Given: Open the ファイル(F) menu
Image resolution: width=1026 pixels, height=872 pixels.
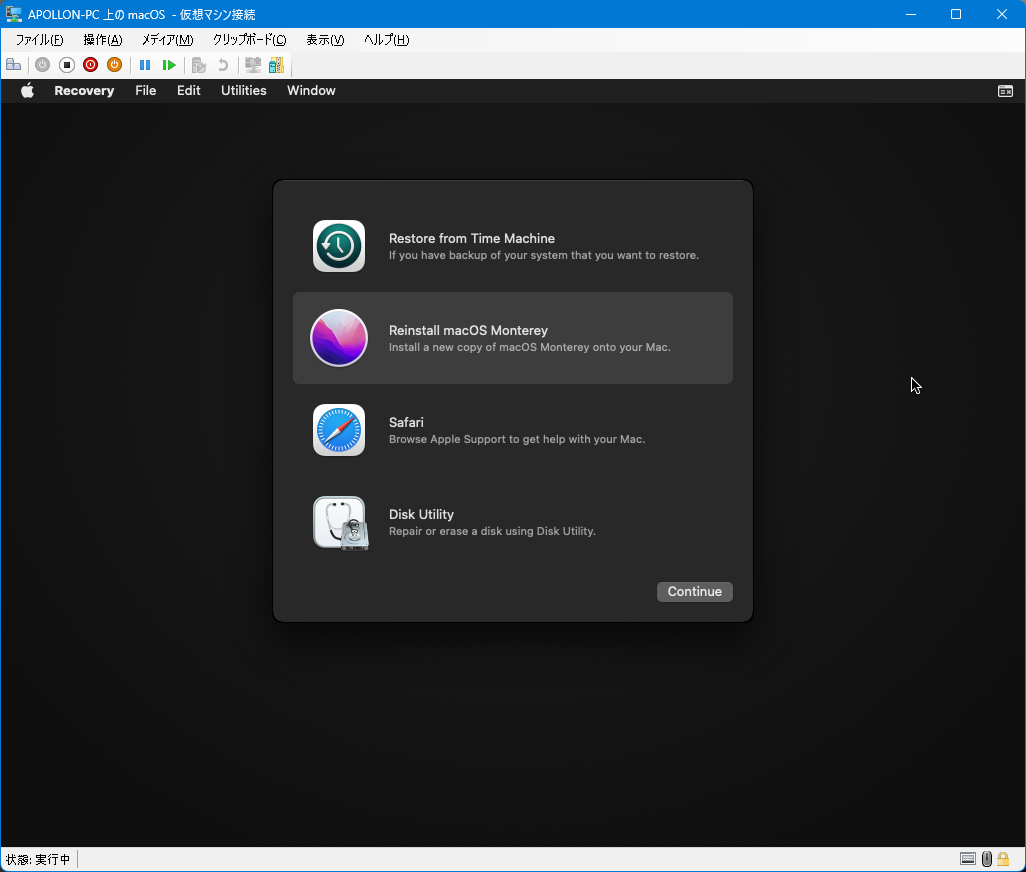Looking at the screenshot, I should pos(39,40).
